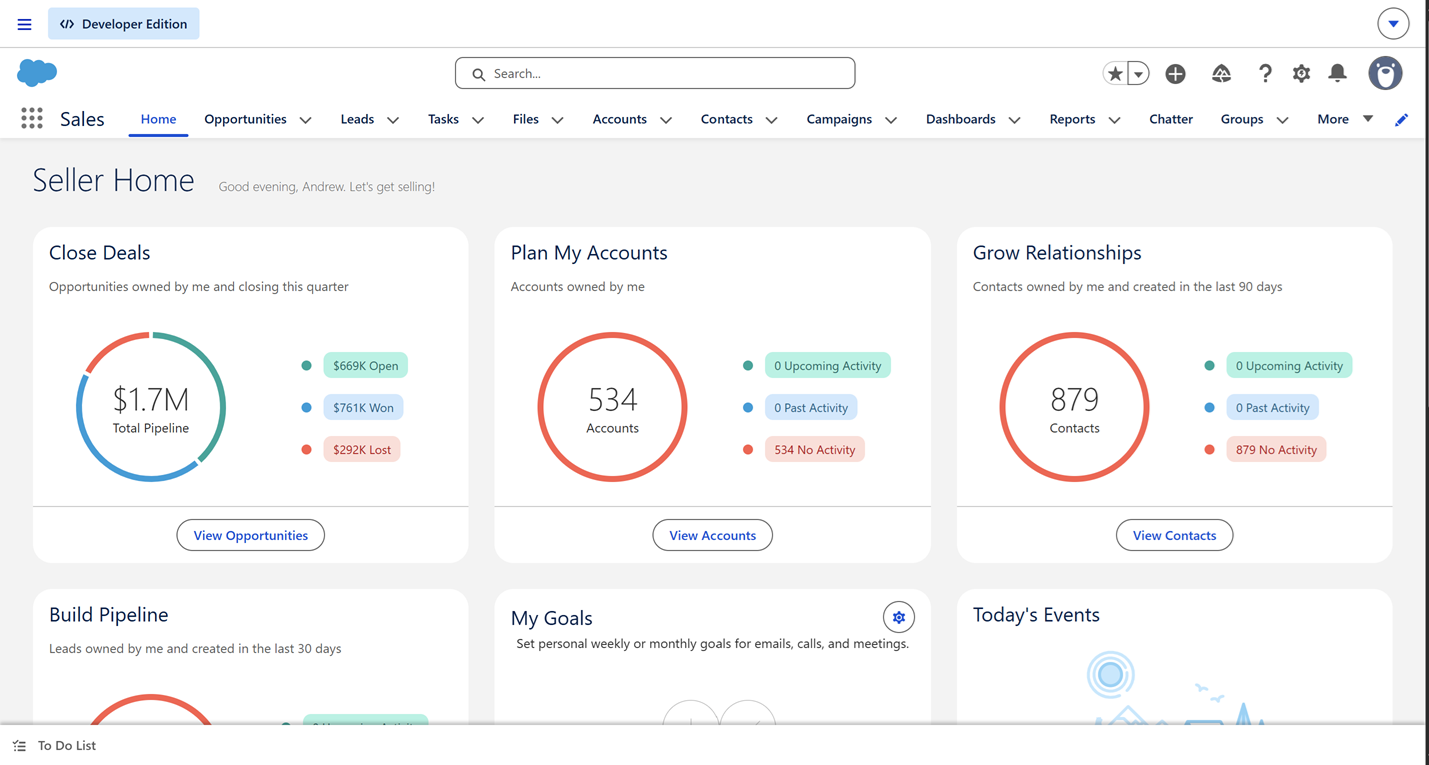This screenshot has width=1429, height=765.
Task: Open the Setup gear menu
Action: point(1301,73)
